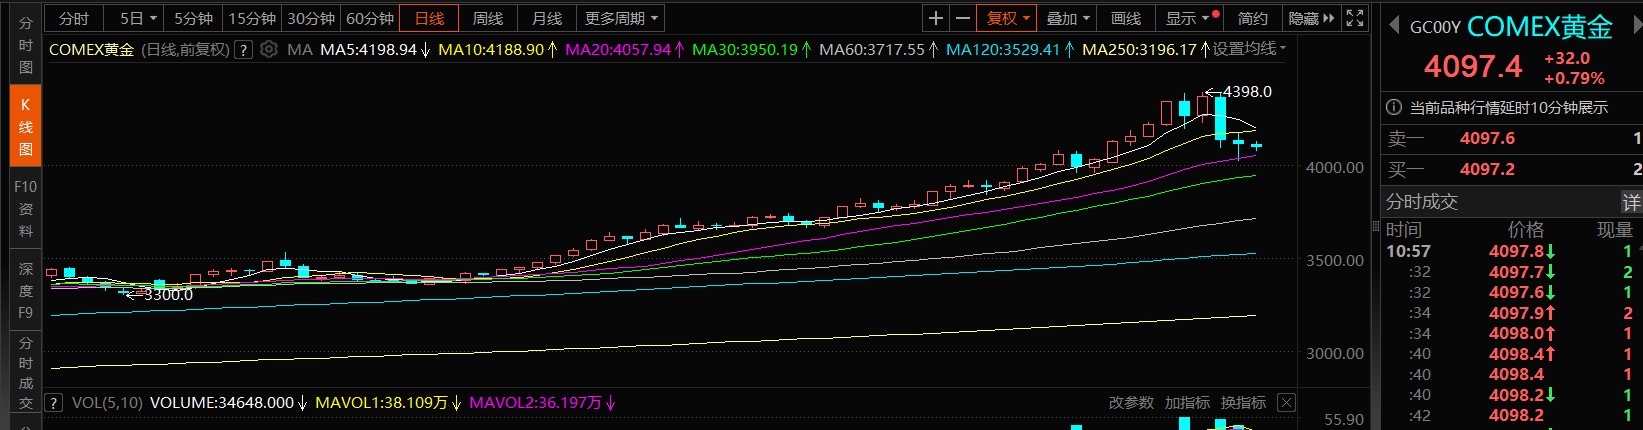This screenshot has width=1643, height=430.
Task: Switch to 30分钟 period
Action: (x=311, y=18)
